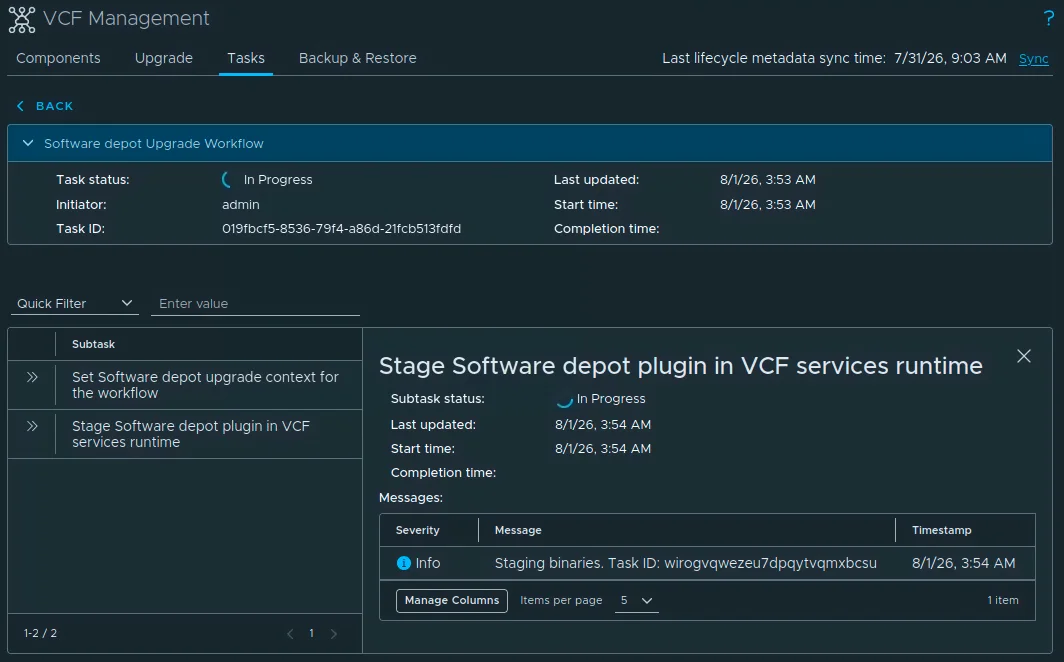This screenshot has width=1064, height=662.
Task: Click the message timestamp 8/1/26, 3:54 AM cell
Action: click(x=964, y=563)
